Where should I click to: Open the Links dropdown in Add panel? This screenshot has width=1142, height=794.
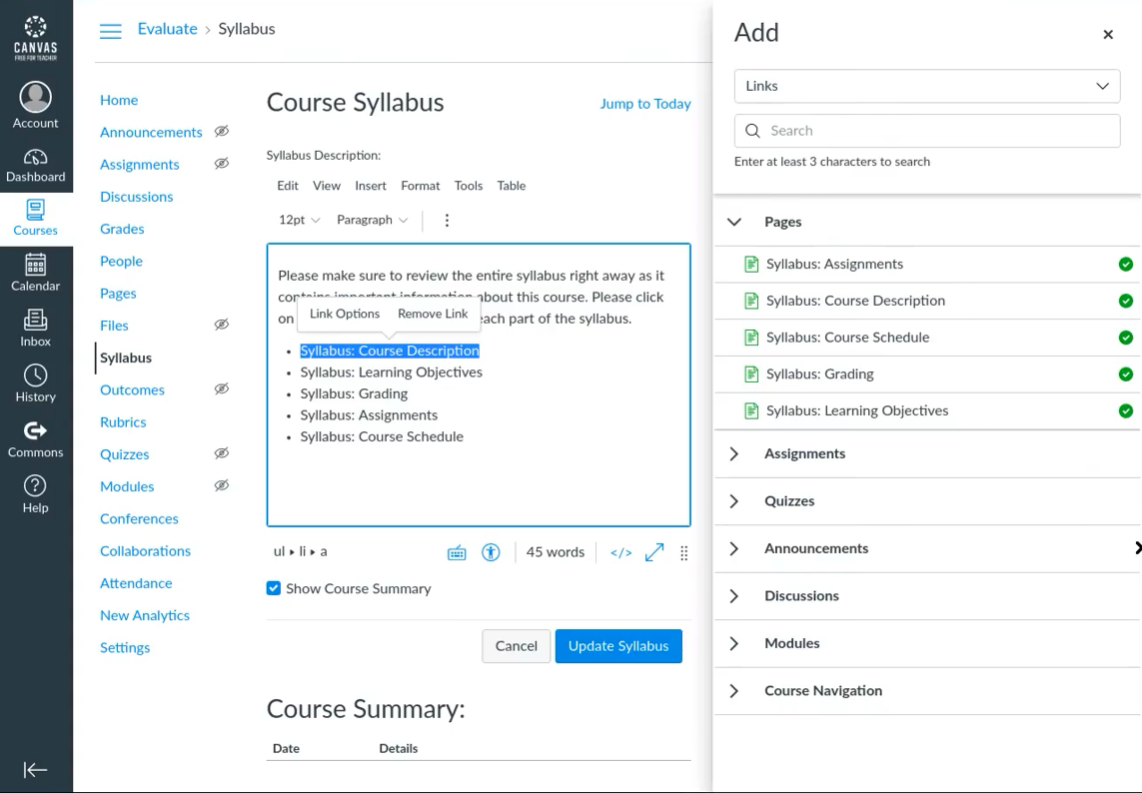click(x=927, y=86)
